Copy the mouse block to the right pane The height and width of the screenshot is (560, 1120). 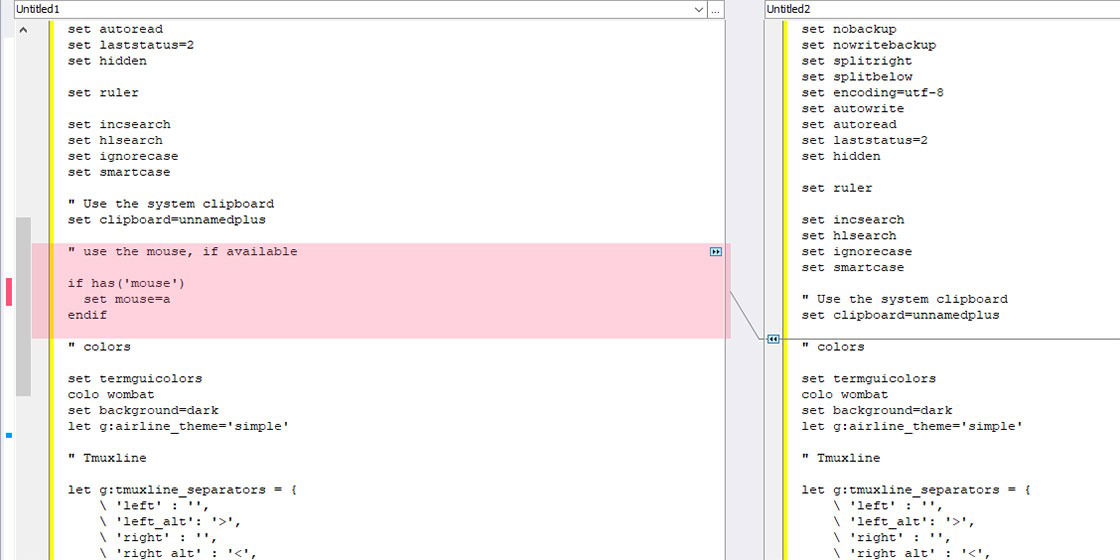716,251
